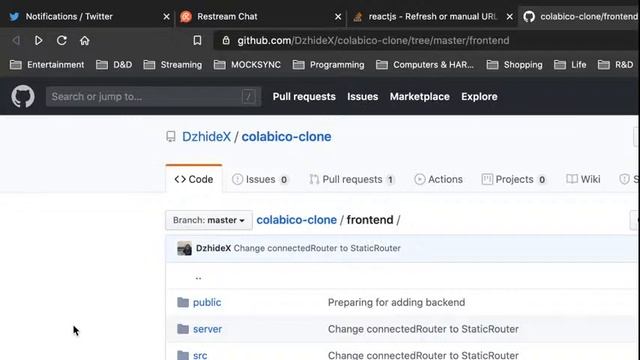Open the D&D bookmarks folder

(114, 64)
